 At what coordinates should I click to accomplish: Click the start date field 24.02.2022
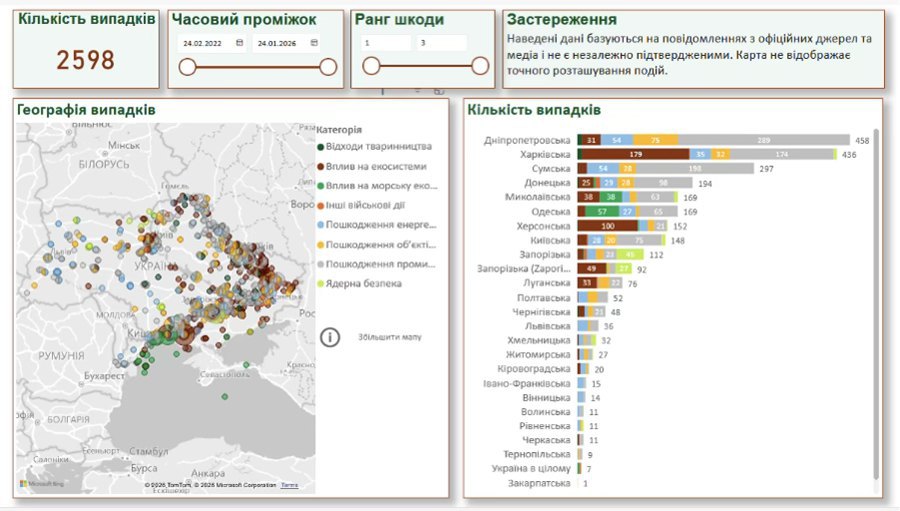coord(204,43)
